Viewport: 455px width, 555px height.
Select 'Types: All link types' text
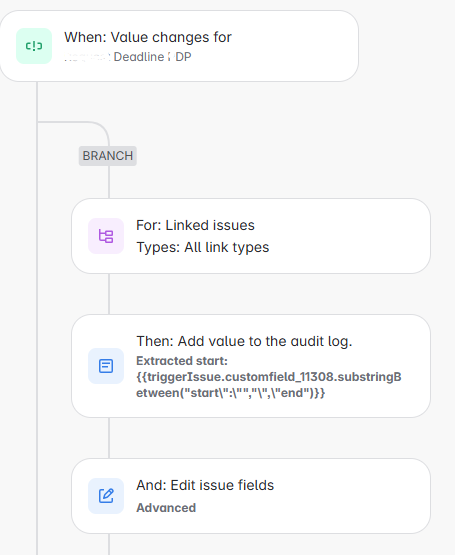203,247
